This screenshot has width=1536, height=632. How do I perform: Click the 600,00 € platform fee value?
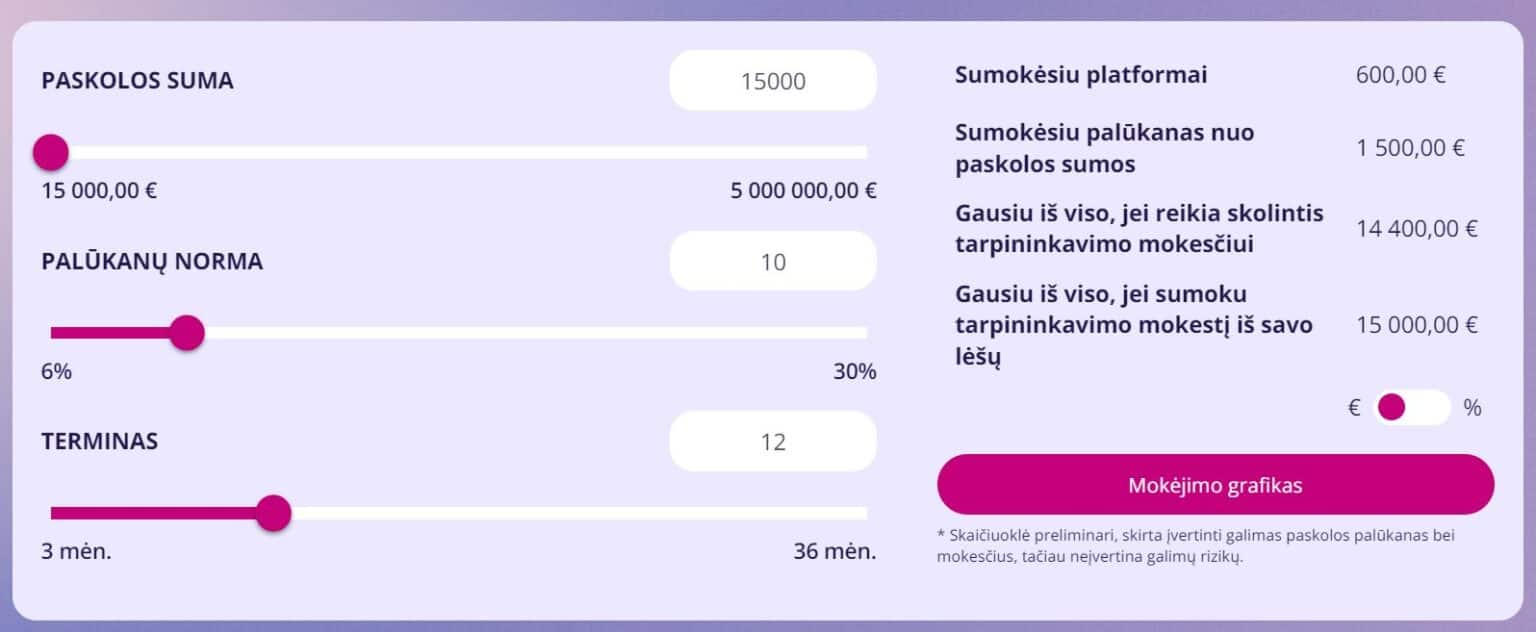(1400, 75)
